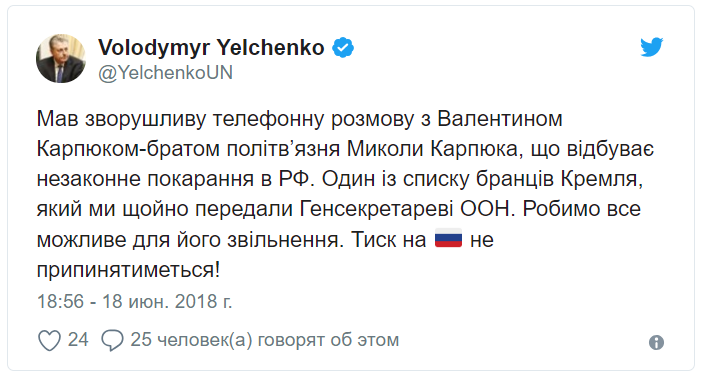Like the tweet with the heart icon
The image size is (705, 375).
49,340
